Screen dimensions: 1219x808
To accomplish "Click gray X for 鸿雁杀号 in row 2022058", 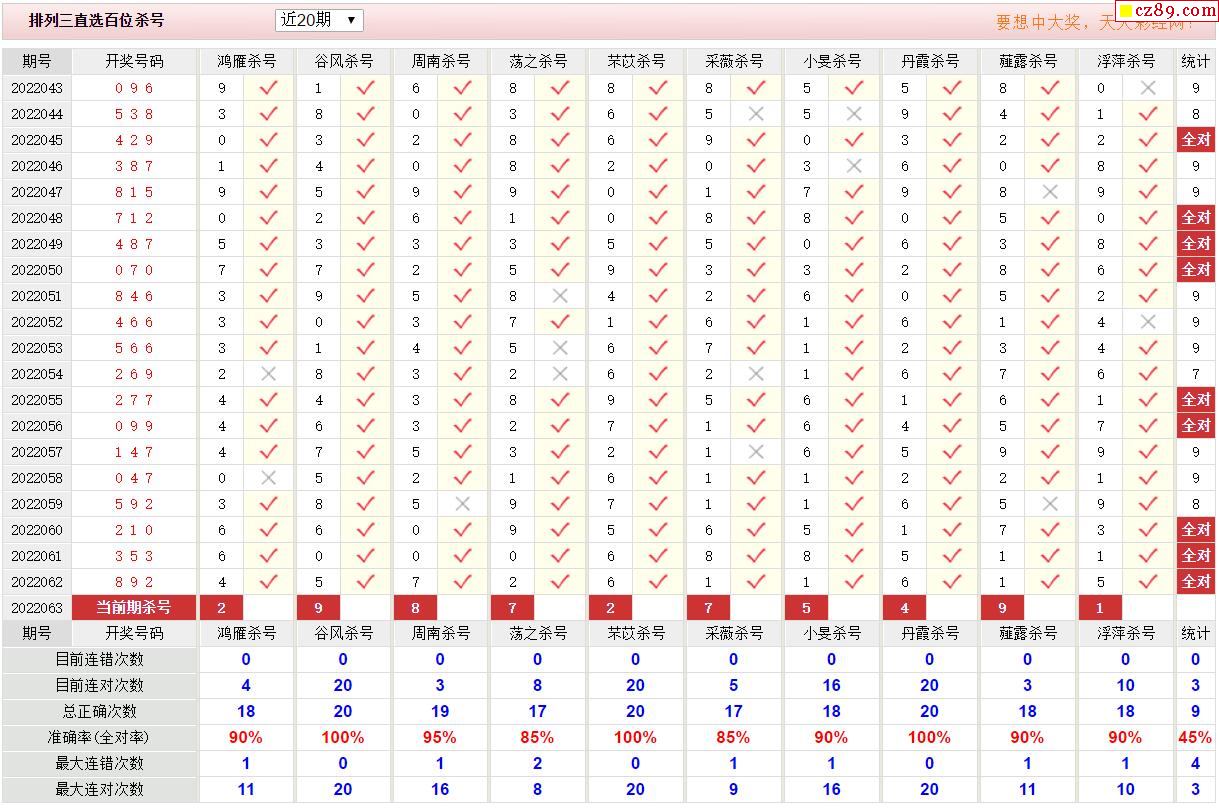I will tap(268, 478).
